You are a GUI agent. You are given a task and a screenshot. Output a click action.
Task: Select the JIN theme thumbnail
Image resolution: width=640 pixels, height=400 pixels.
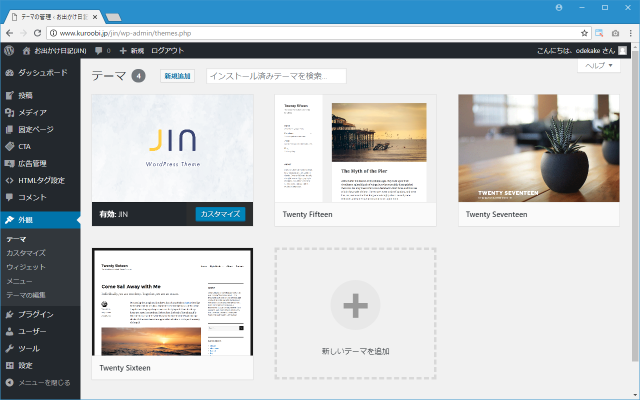[172, 149]
